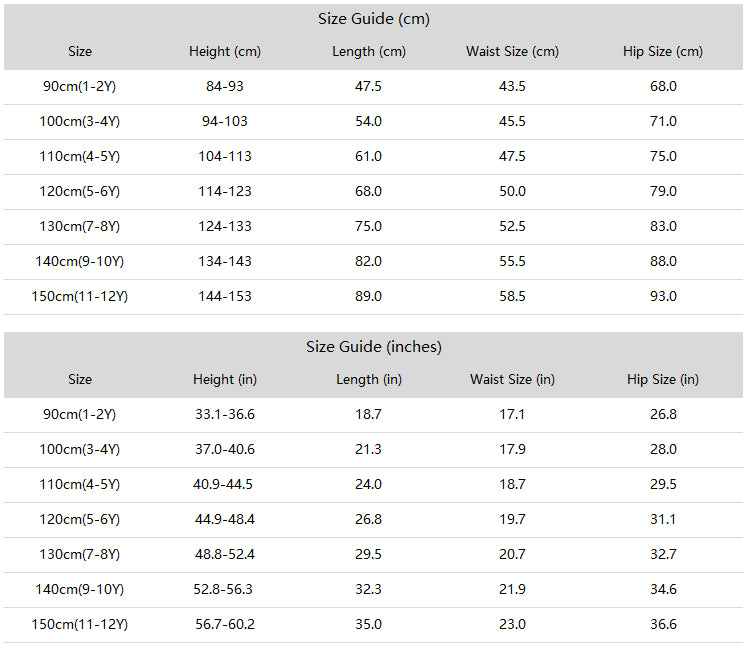
Task: Click length value 21.3 in inches table
Action: point(368,449)
